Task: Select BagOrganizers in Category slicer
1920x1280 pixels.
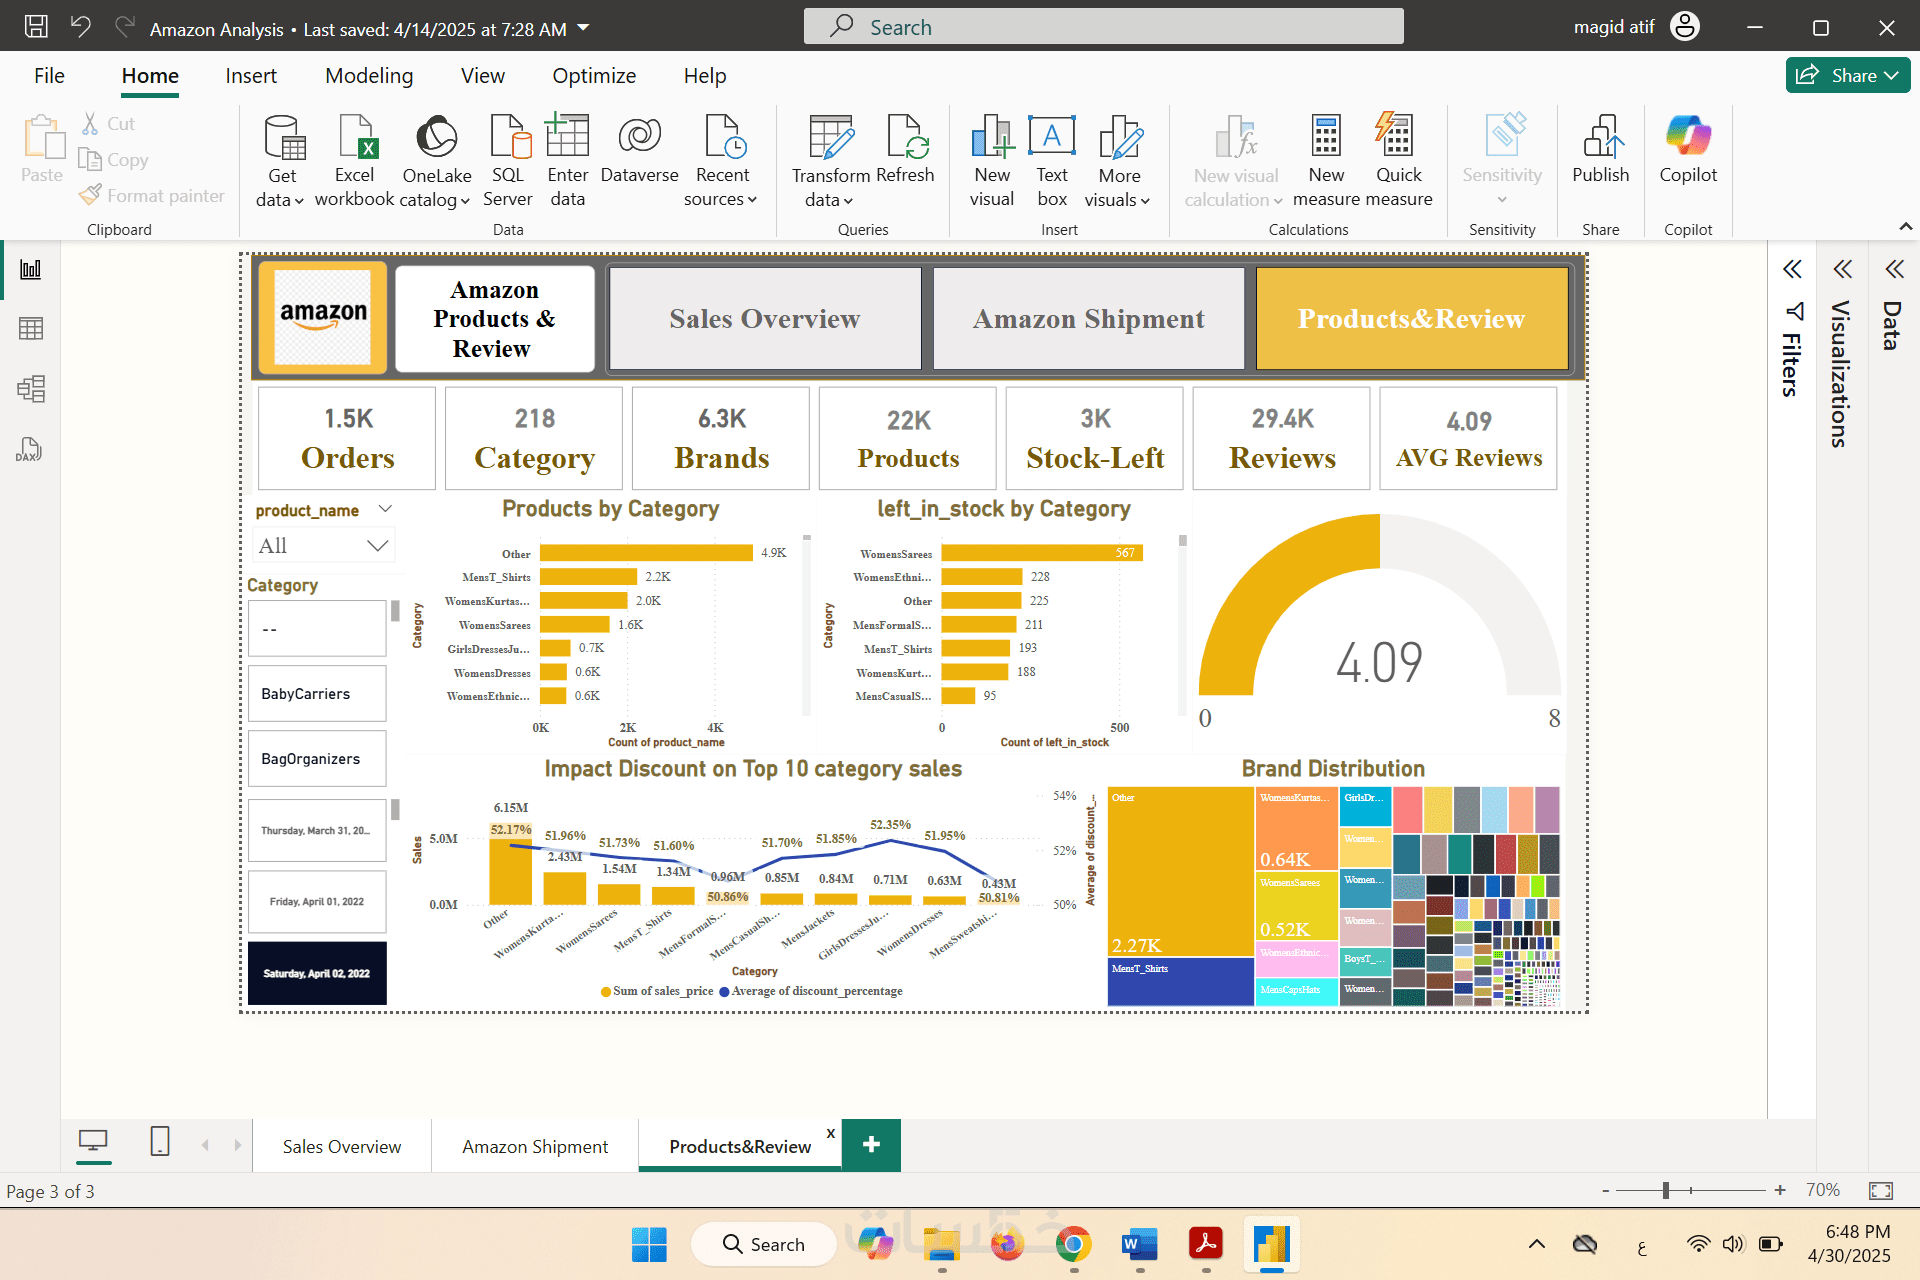Action: click(317, 759)
